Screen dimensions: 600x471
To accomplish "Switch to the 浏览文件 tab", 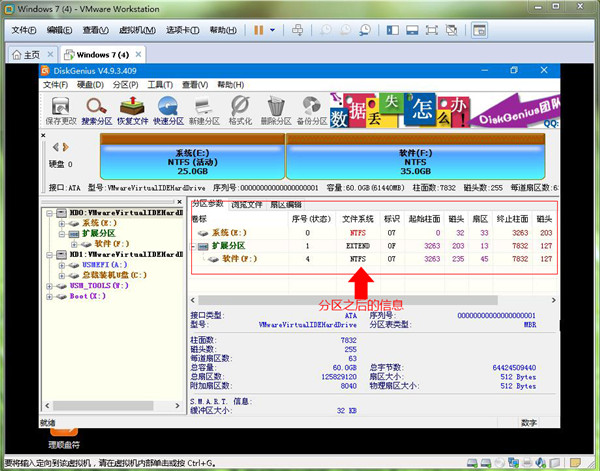I will coord(246,205).
